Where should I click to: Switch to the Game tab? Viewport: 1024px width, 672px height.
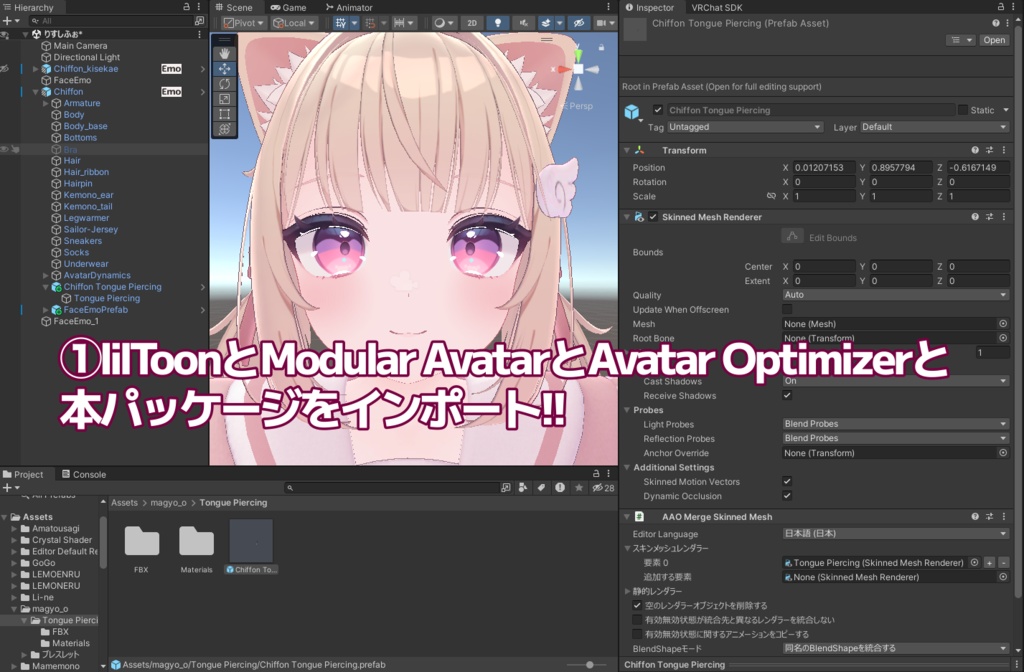tap(288, 7)
